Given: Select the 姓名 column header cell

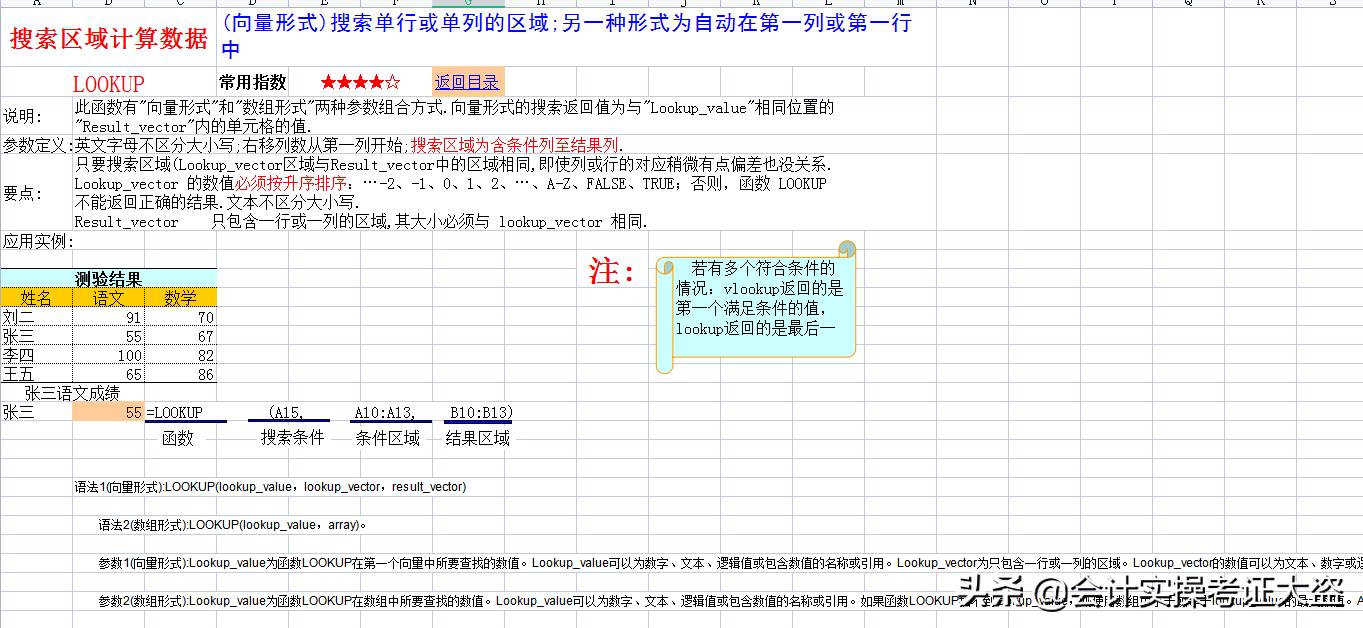Looking at the screenshot, I should (36, 298).
